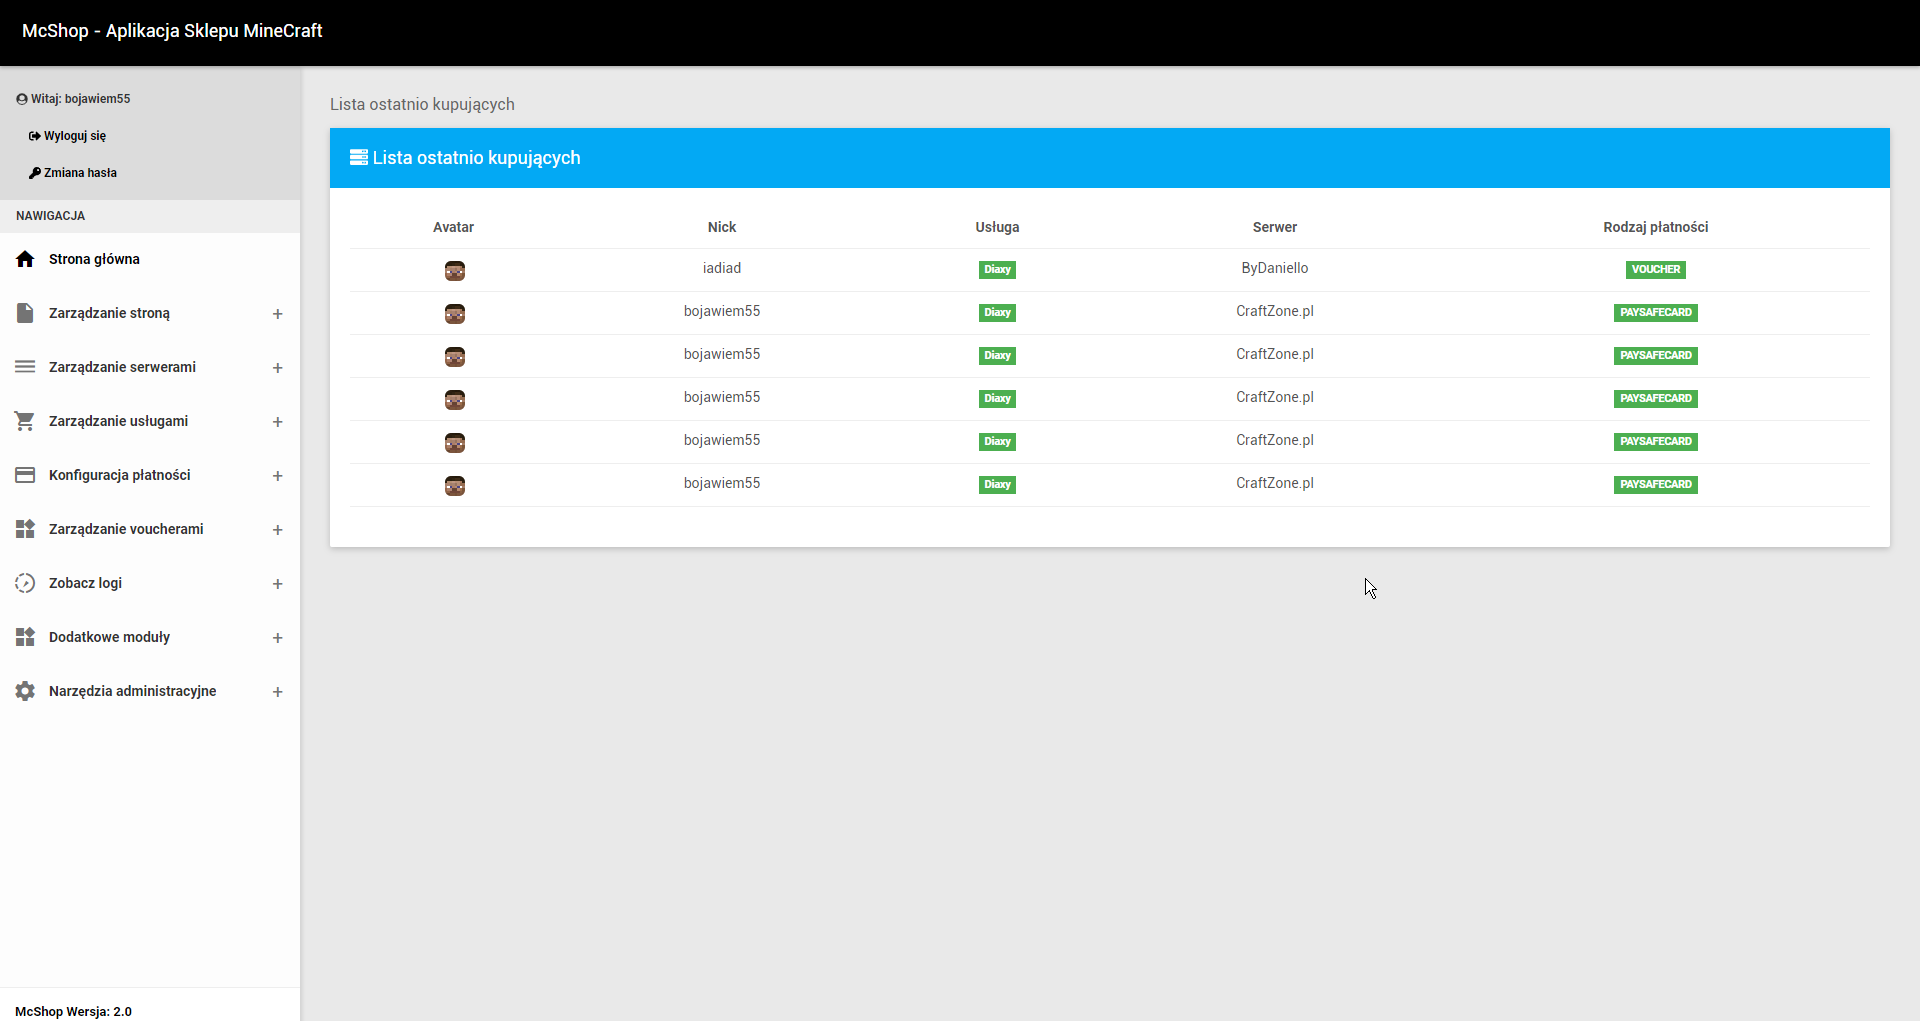The width and height of the screenshot is (1920, 1021).
Task: Click the list icon in the blue panel header
Action: point(358,157)
